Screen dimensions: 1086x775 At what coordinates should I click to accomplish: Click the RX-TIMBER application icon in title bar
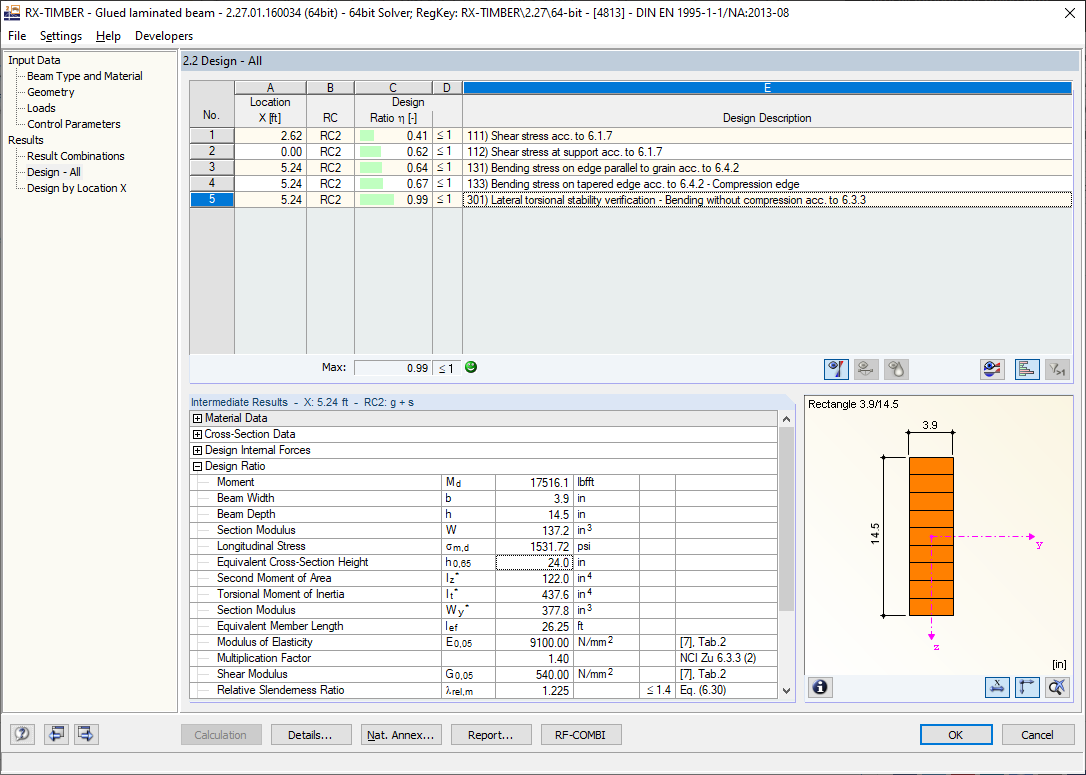12,12
